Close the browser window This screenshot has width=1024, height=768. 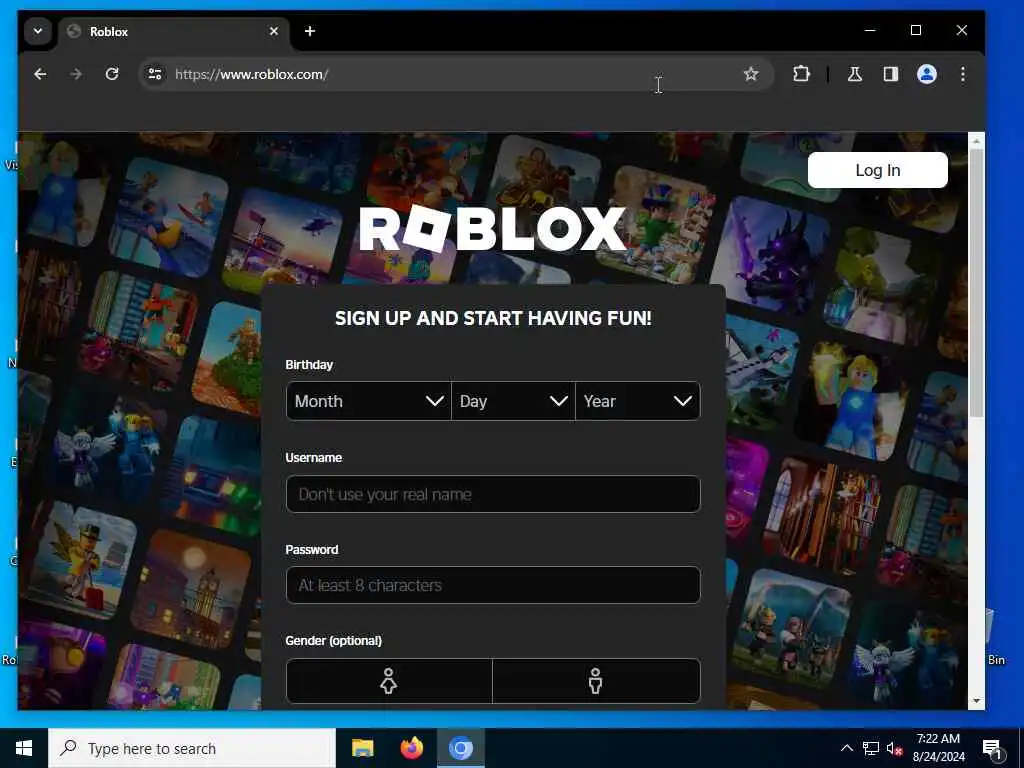(961, 31)
